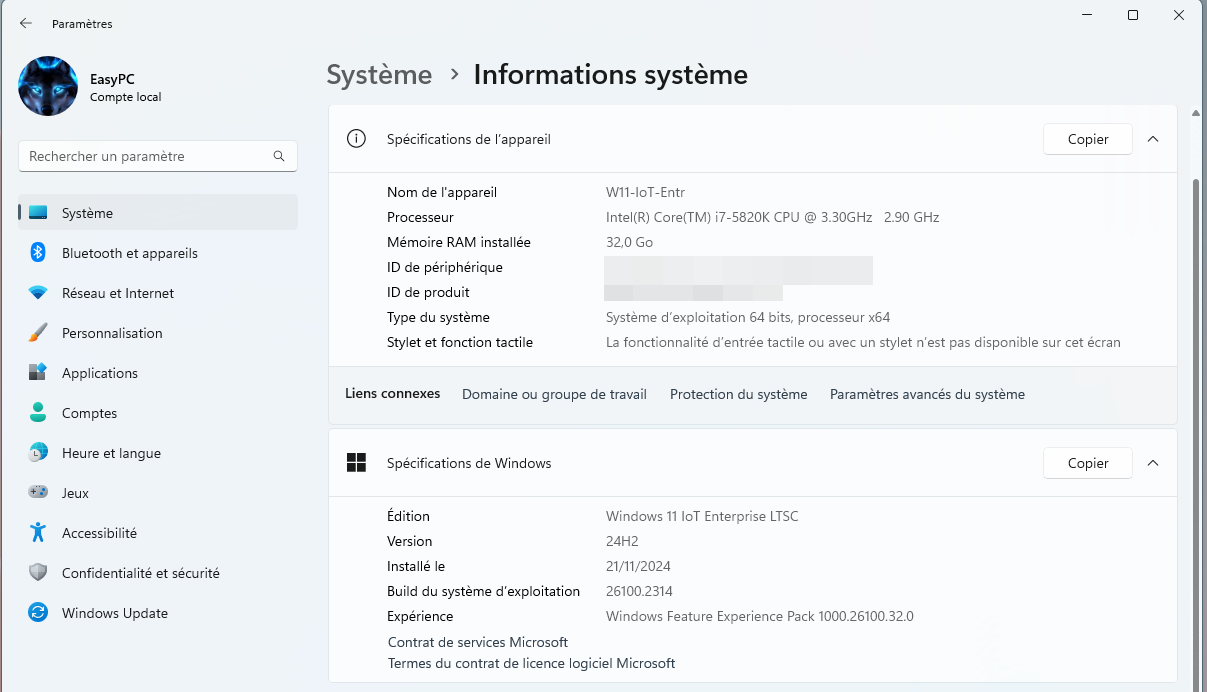Open Protection du système link

pyautogui.click(x=738, y=394)
